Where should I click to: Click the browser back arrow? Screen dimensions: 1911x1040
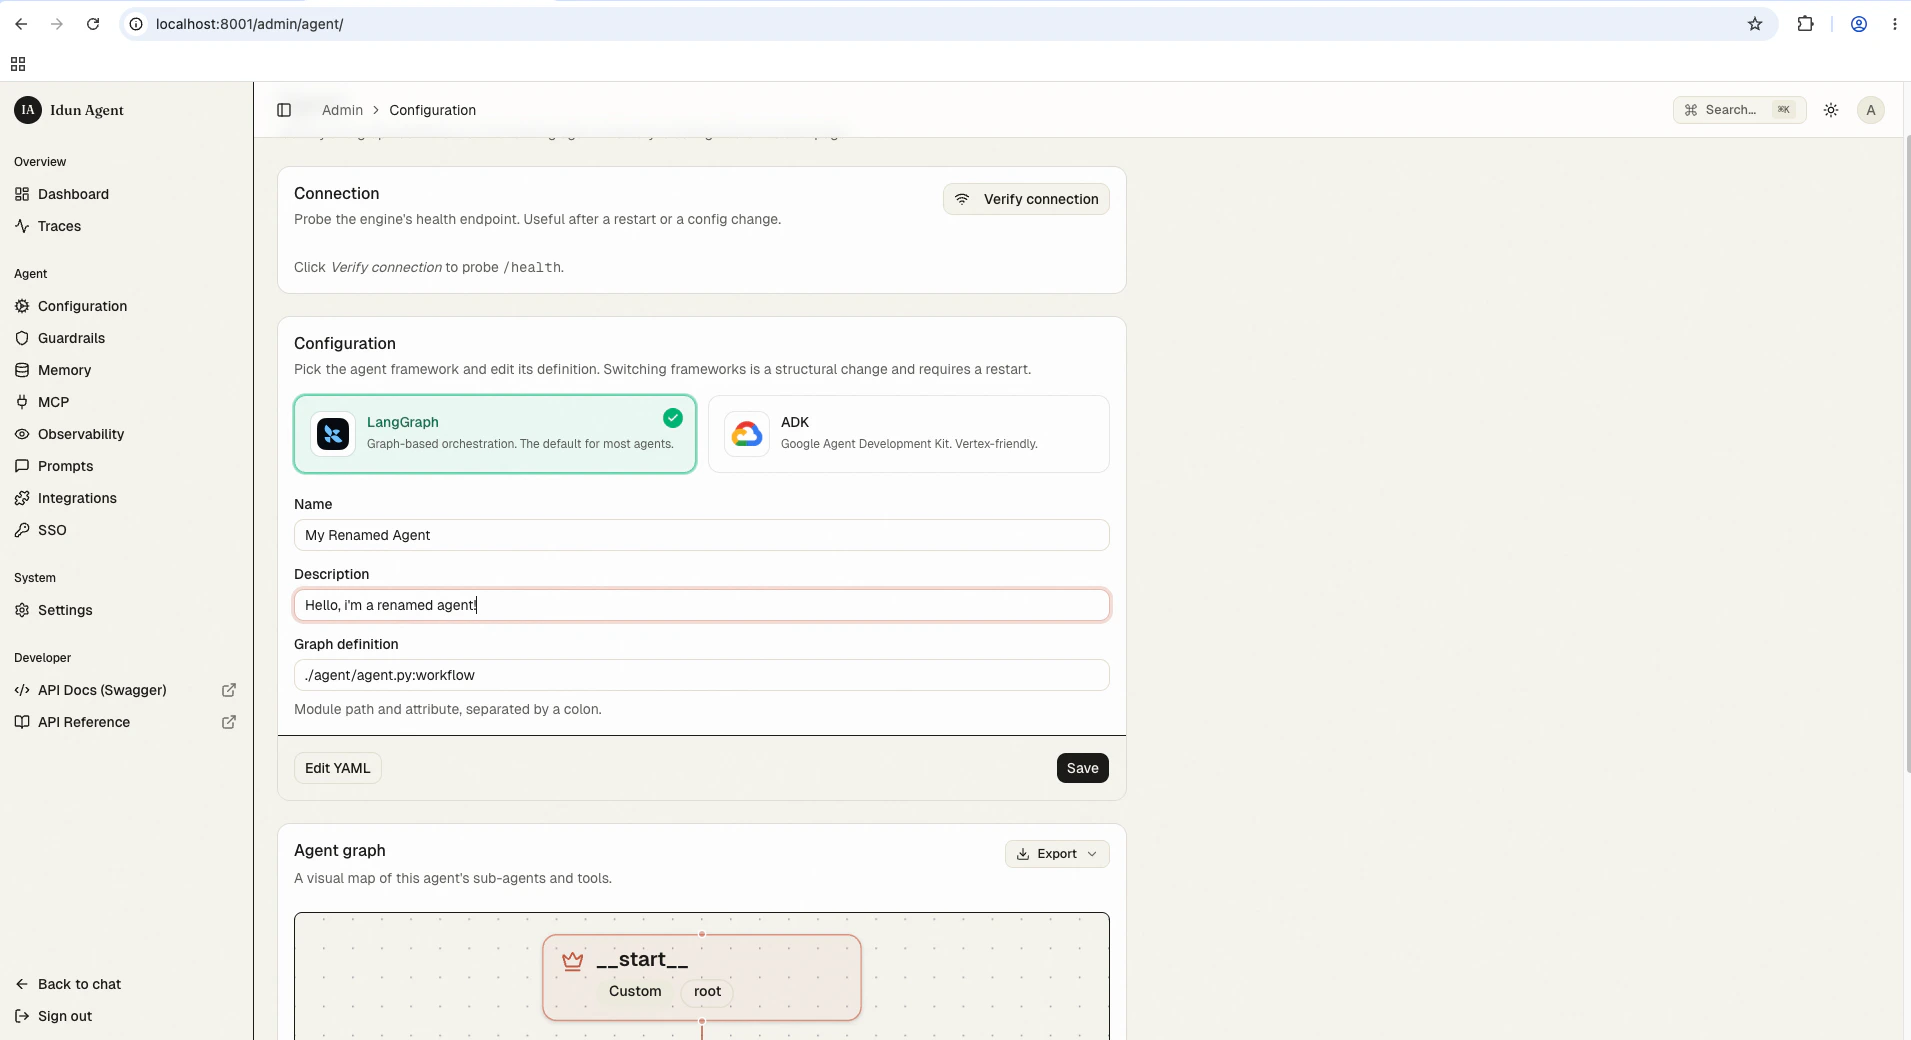click(21, 24)
